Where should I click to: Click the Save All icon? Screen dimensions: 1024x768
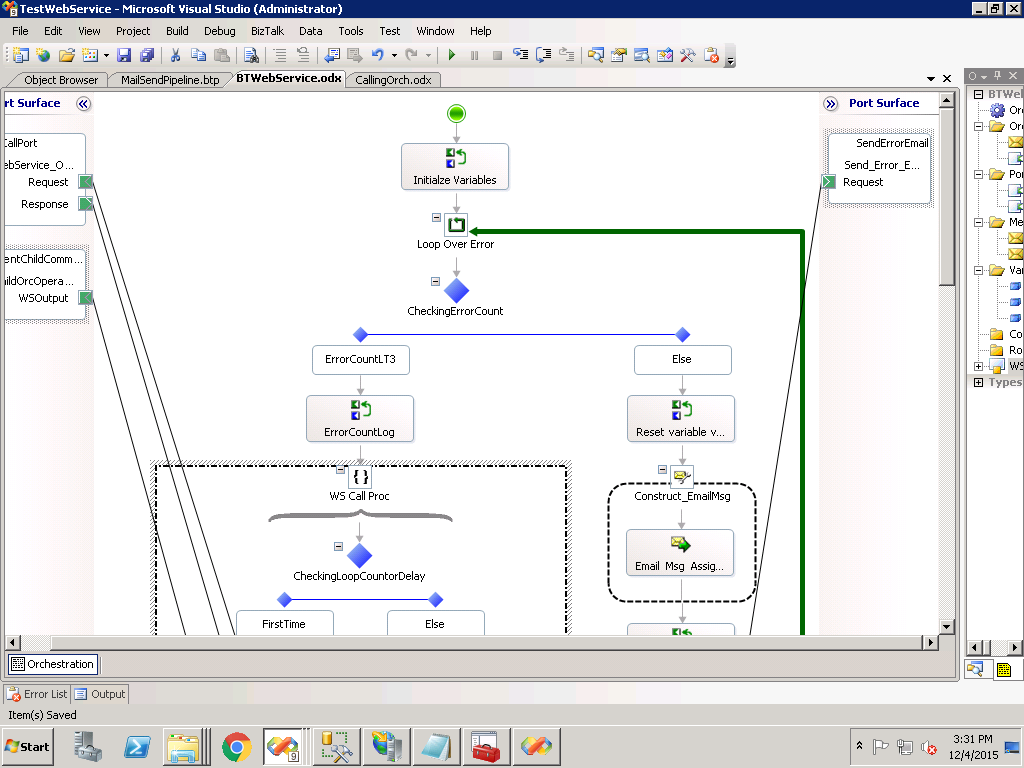(x=147, y=56)
